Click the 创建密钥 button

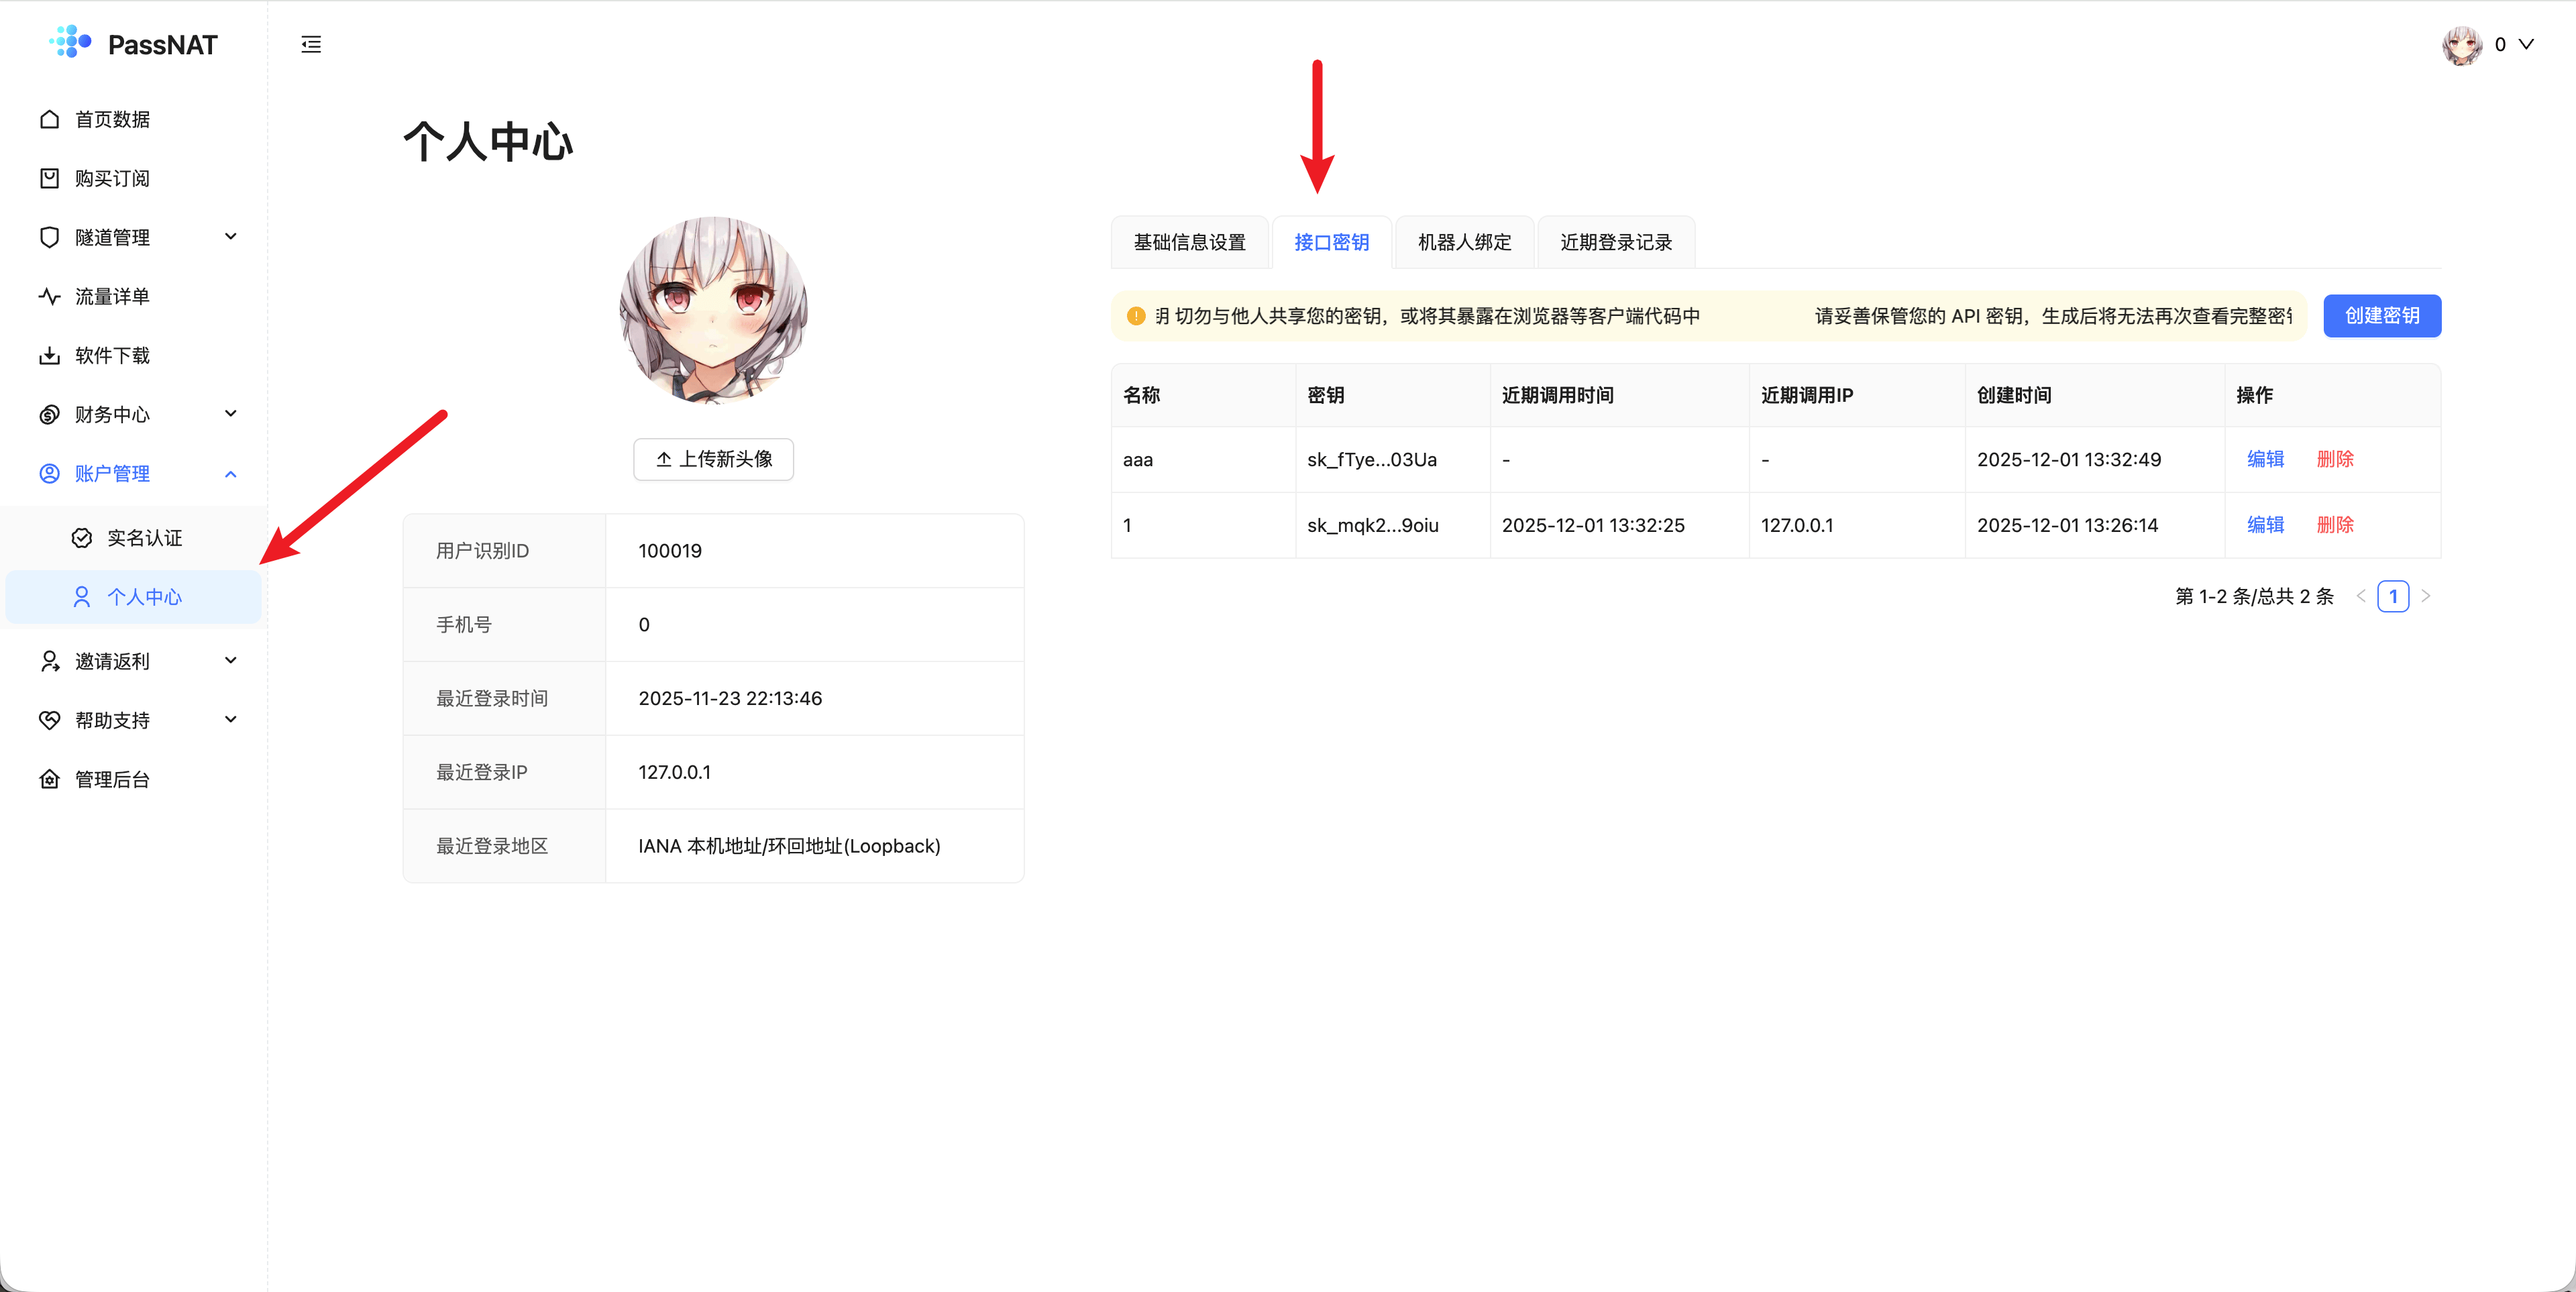tap(2382, 315)
